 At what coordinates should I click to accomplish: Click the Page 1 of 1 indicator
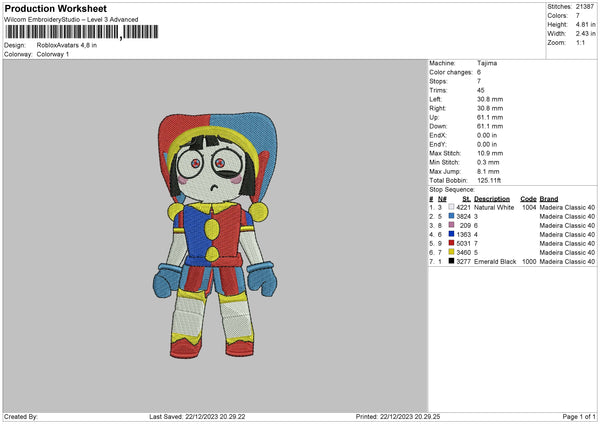coord(579,417)
